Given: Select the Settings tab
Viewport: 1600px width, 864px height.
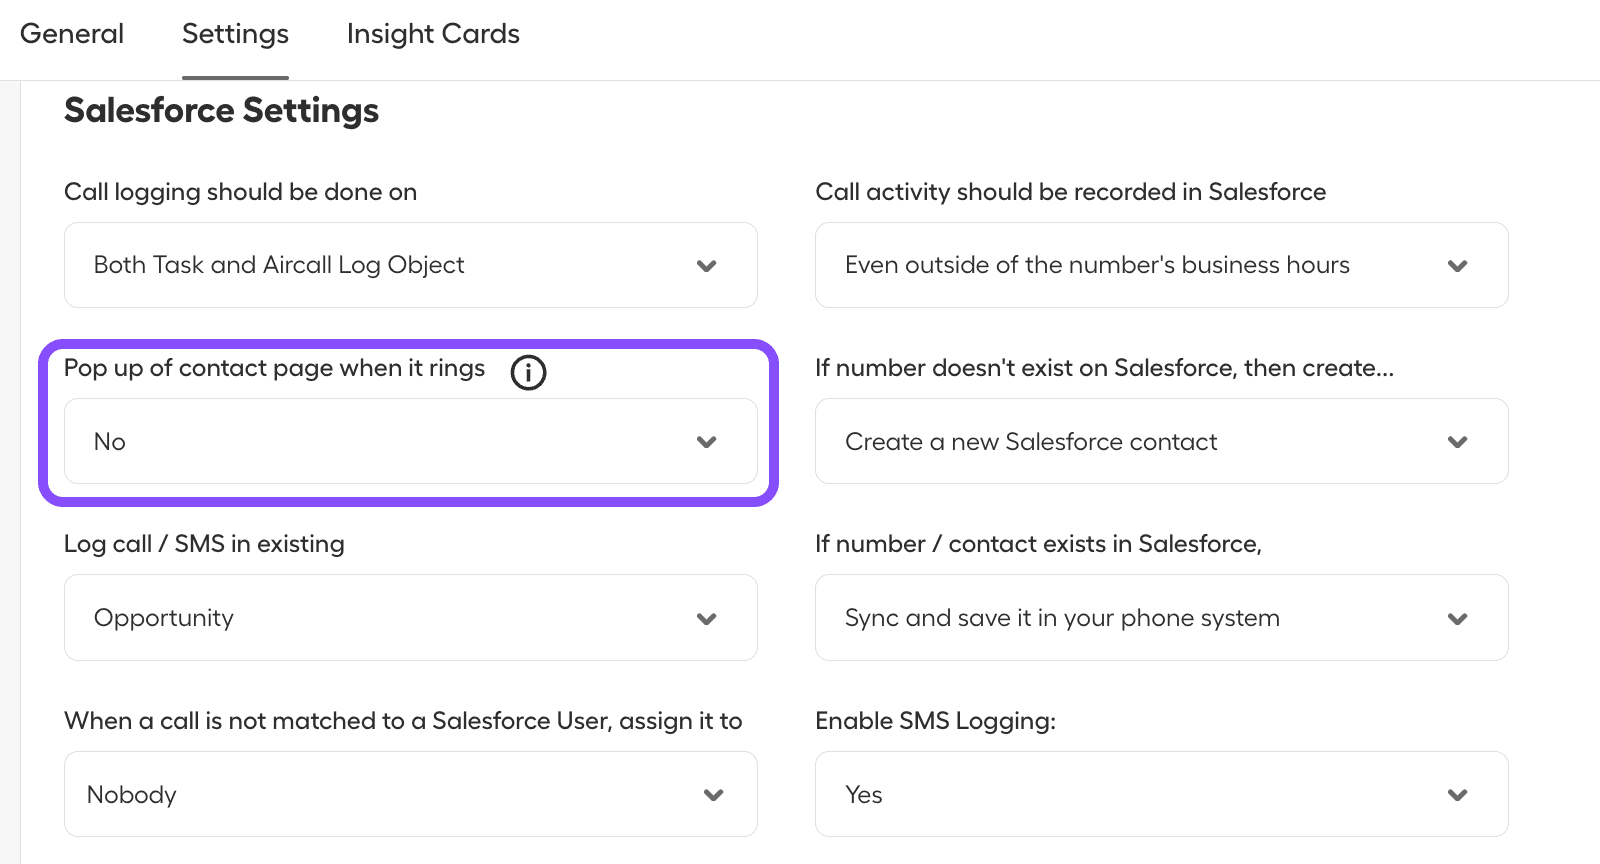Looking at the screenshot, I should click(x=234, y=33).
